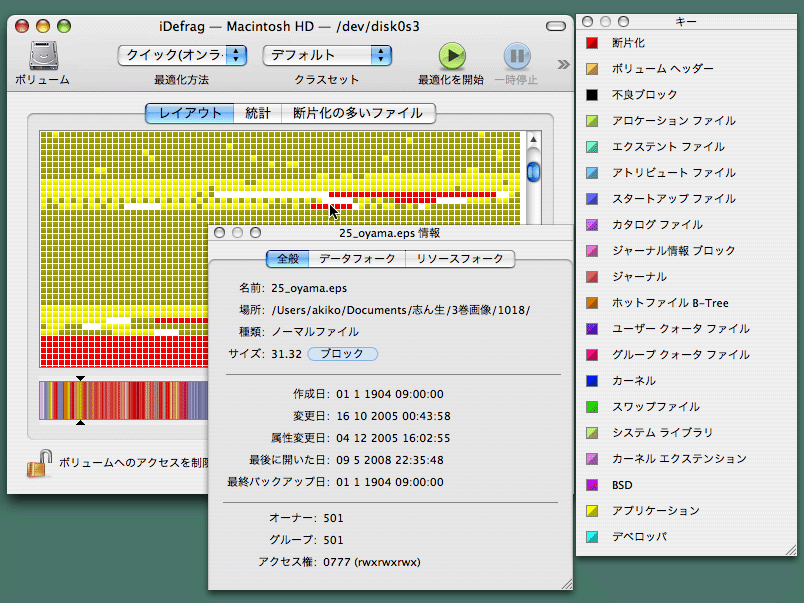Click the owner value 501
804x603 pixels.
333,518
